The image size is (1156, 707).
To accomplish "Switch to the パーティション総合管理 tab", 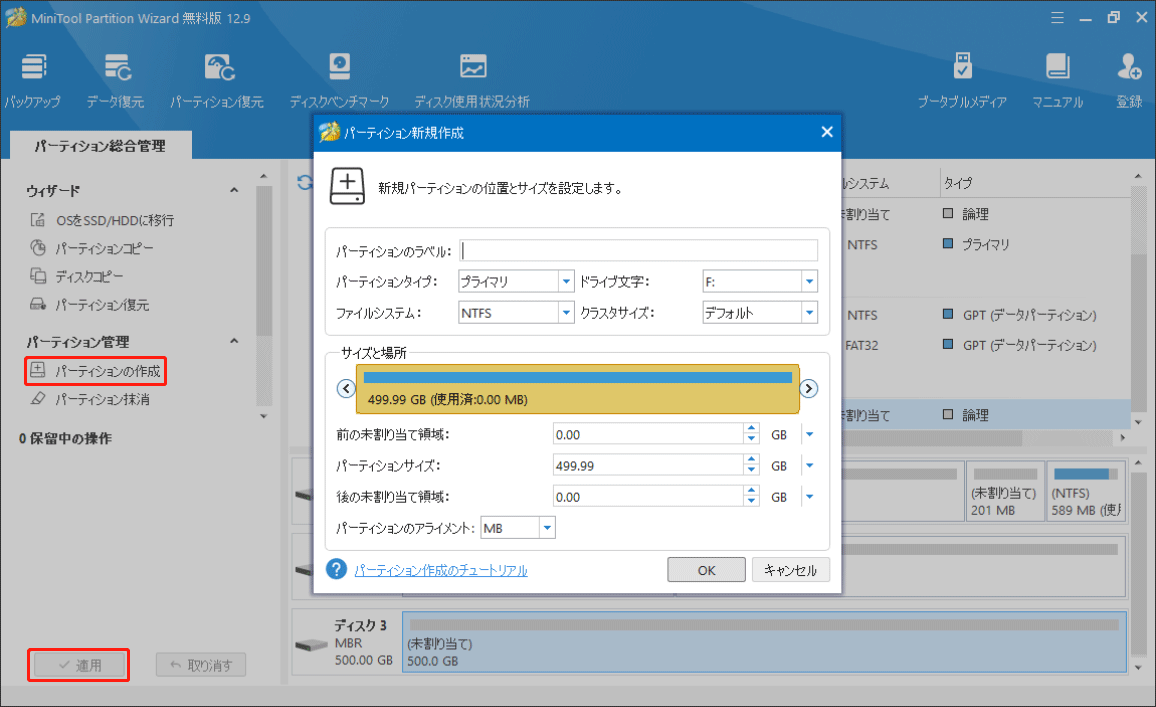I will coord(101,145).
